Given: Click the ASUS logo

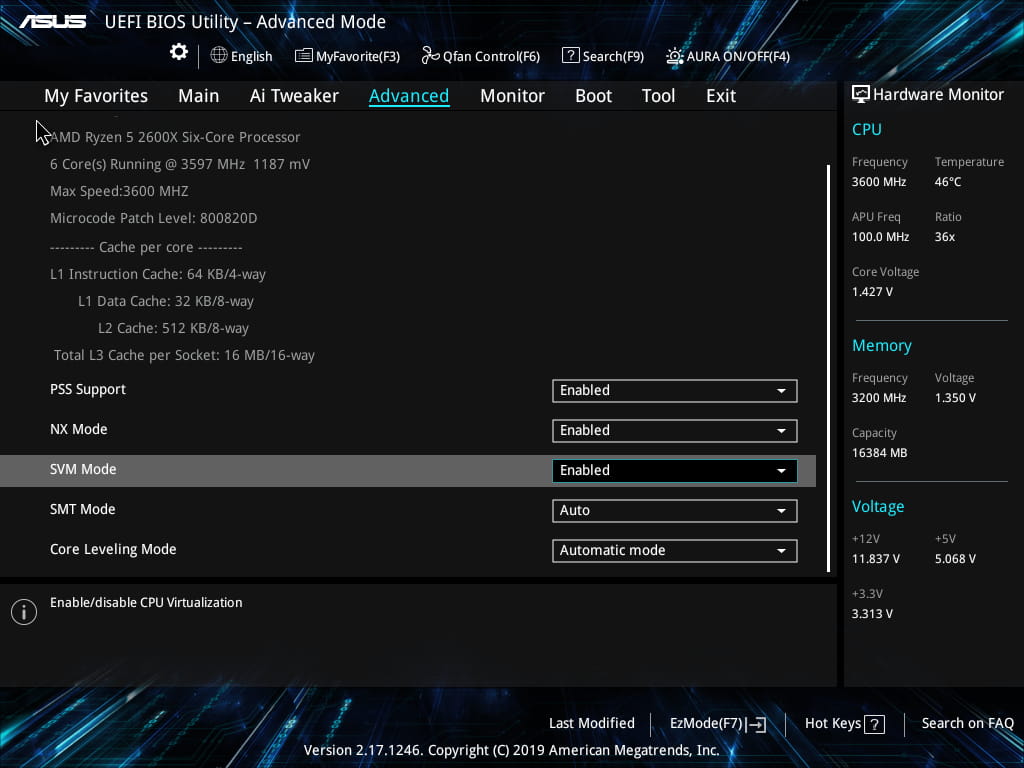Looking at the screenshot, I should [52, 22].
